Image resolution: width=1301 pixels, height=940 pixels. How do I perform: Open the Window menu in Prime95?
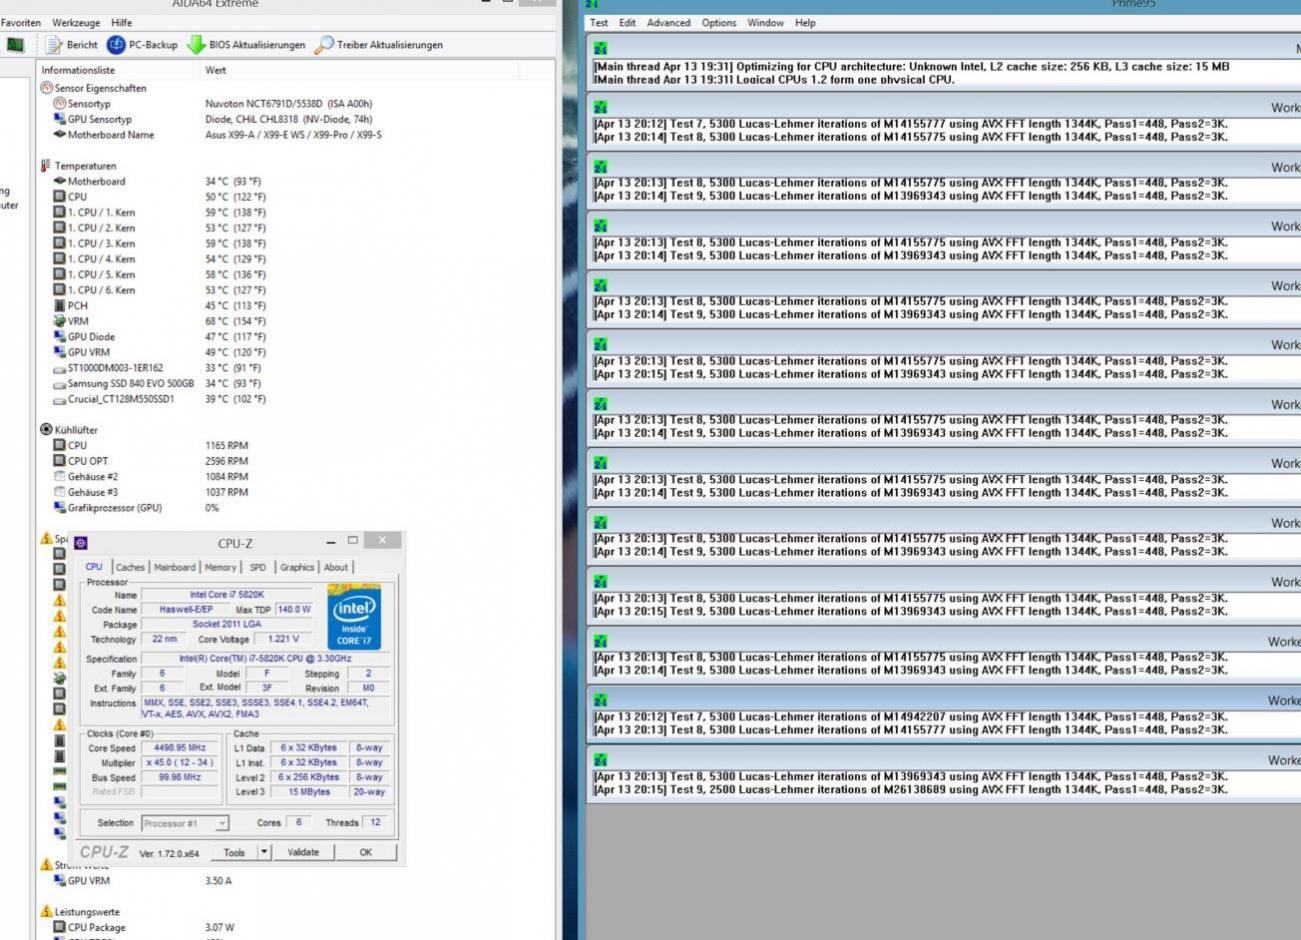tap(765, 22)
